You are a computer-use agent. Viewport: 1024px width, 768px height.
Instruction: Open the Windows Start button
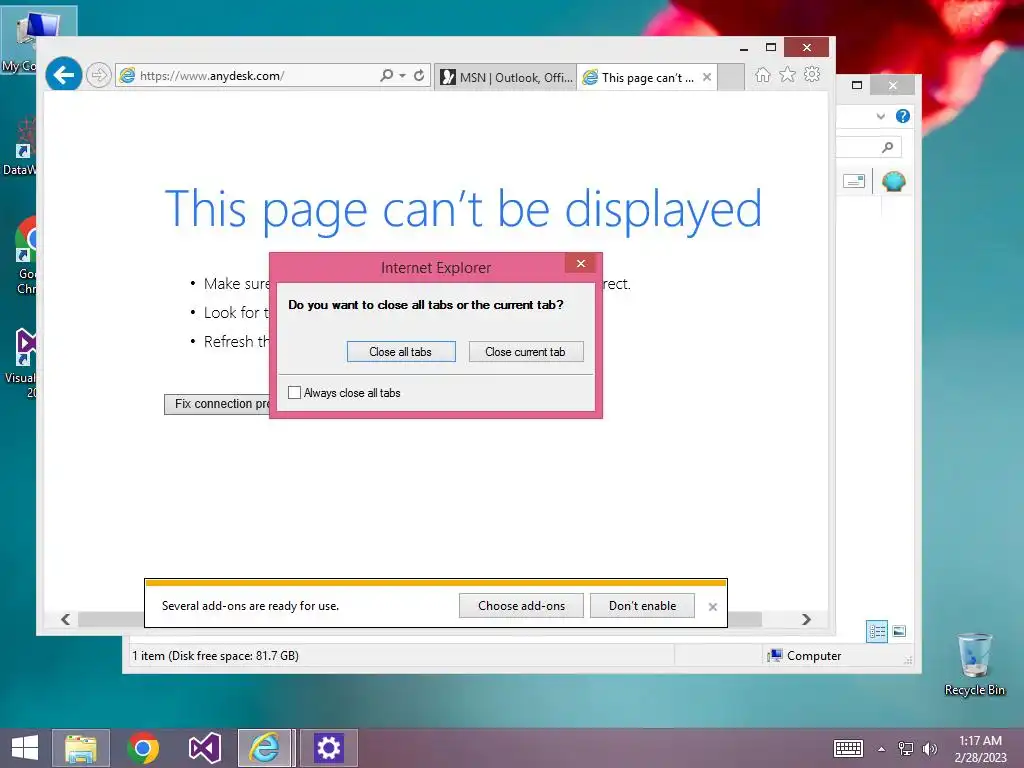25,748
